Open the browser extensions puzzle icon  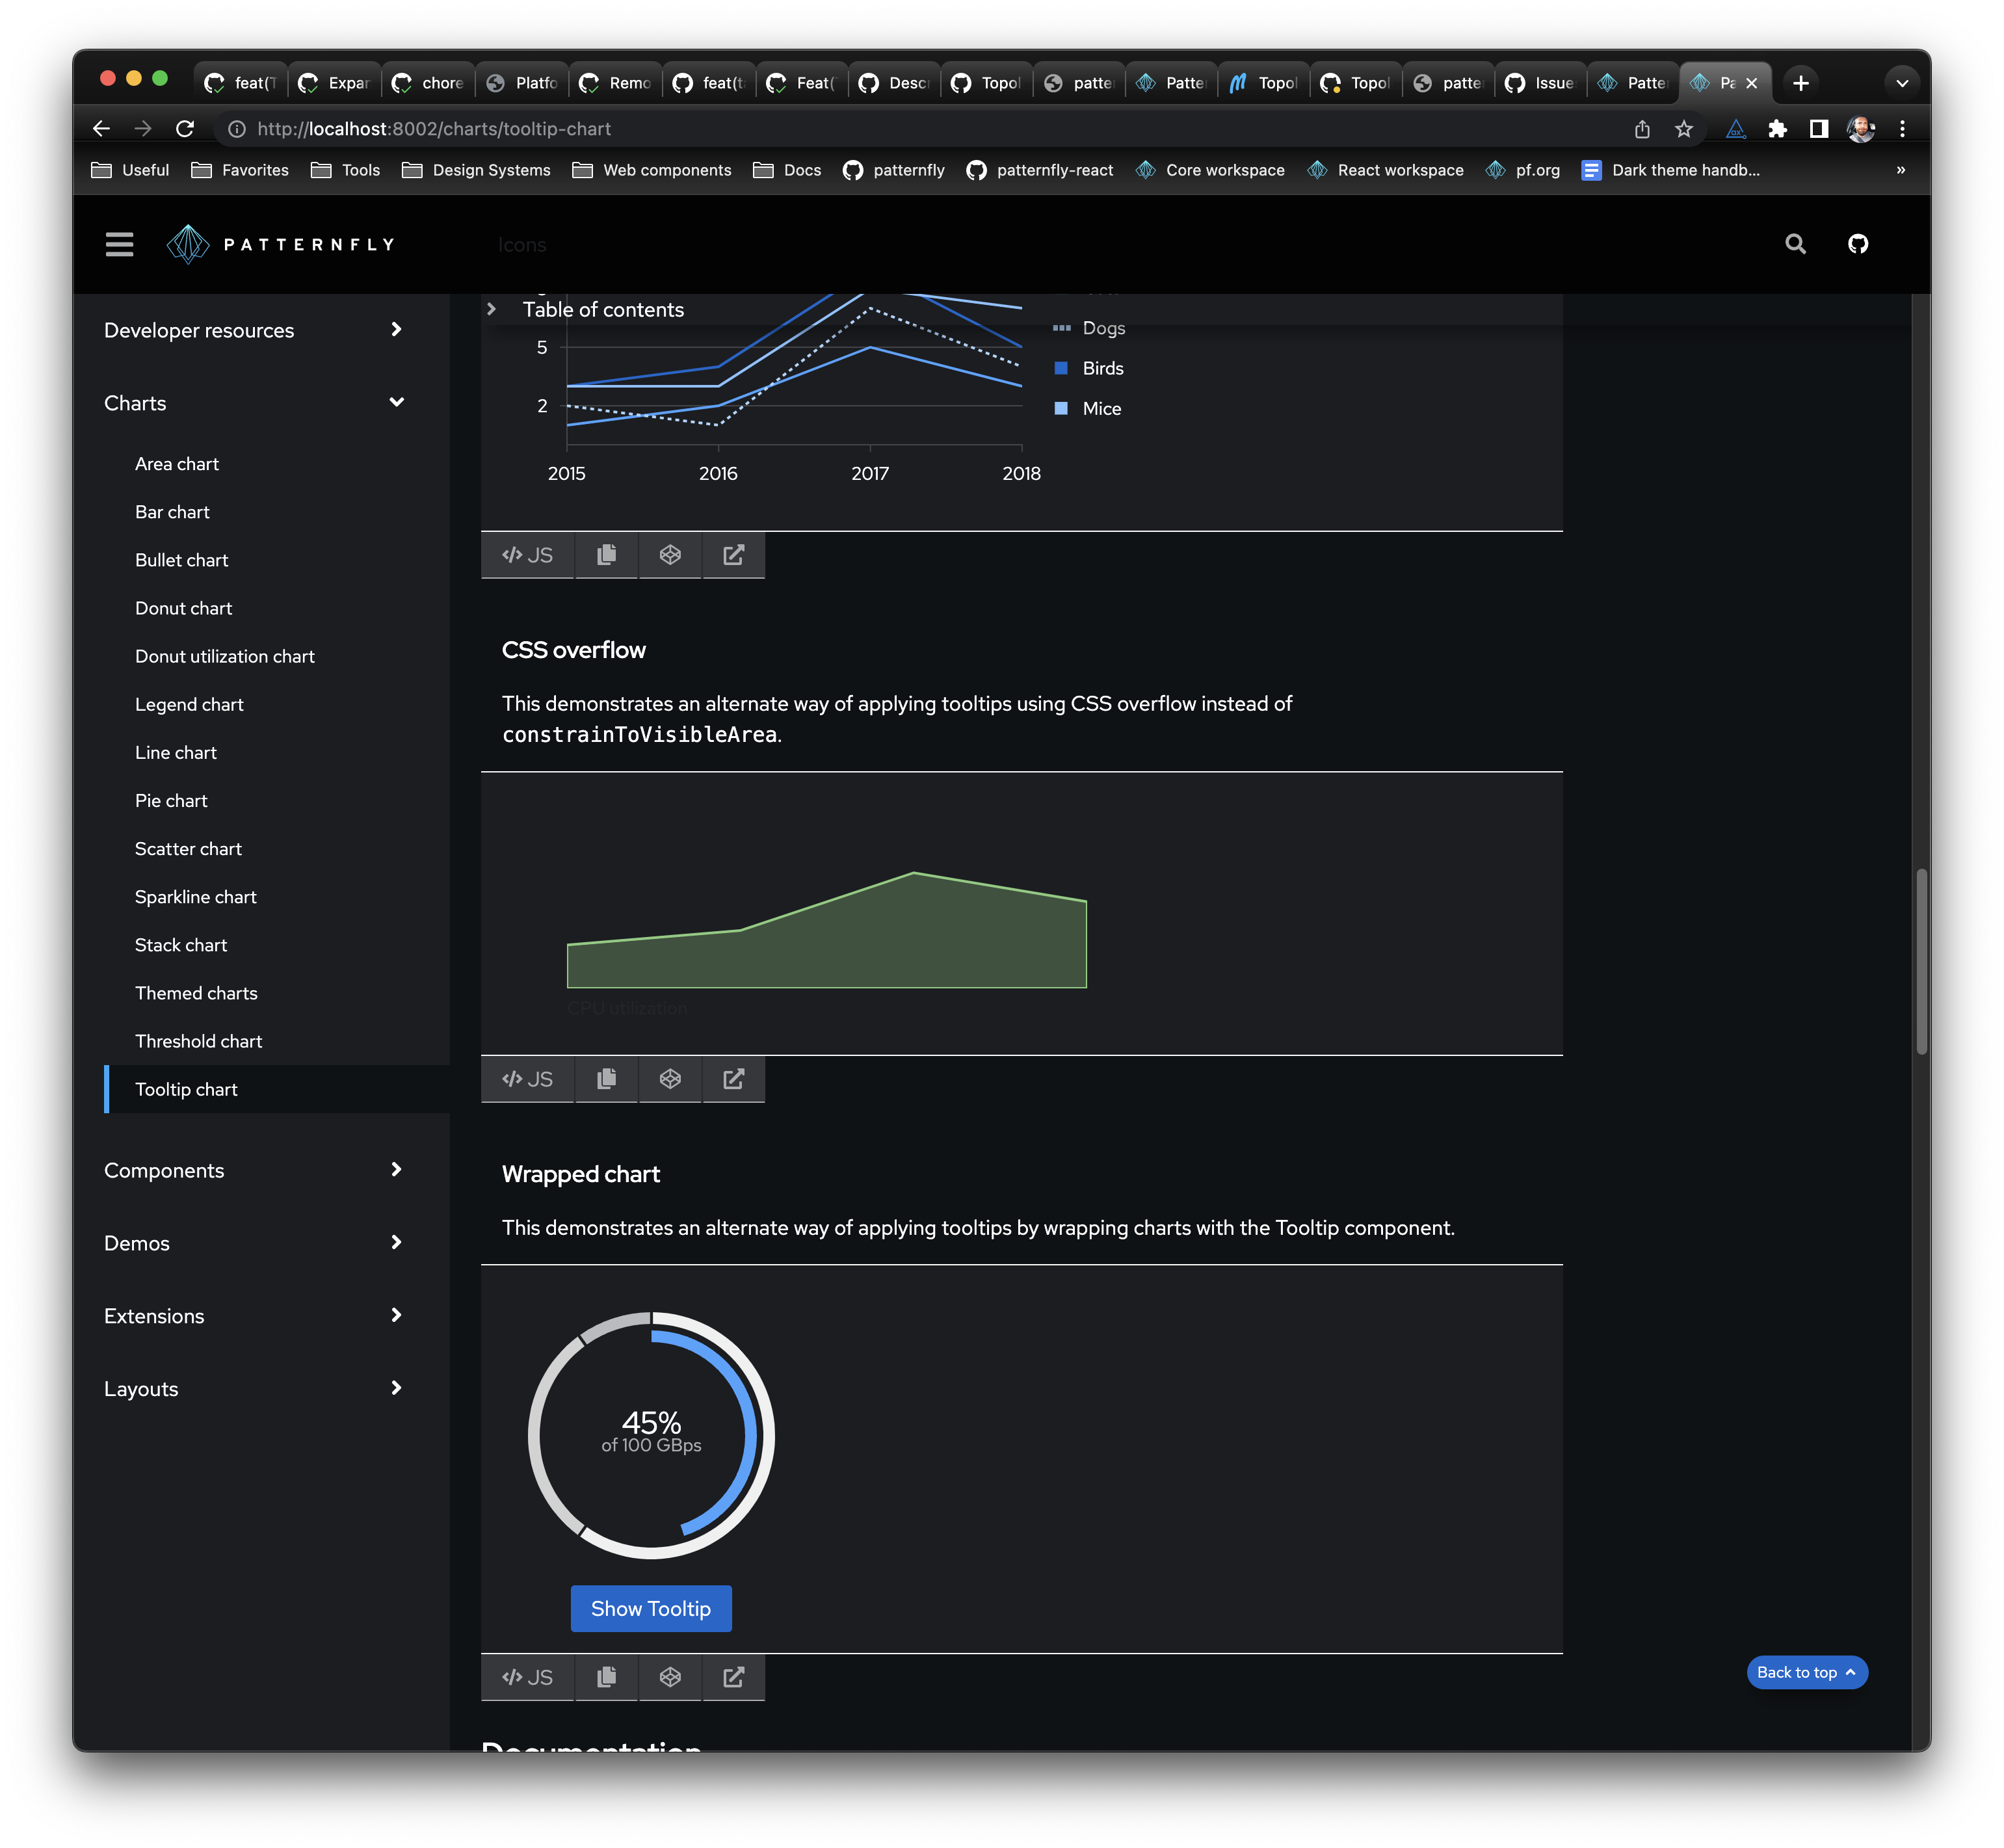coord(1777,129)
